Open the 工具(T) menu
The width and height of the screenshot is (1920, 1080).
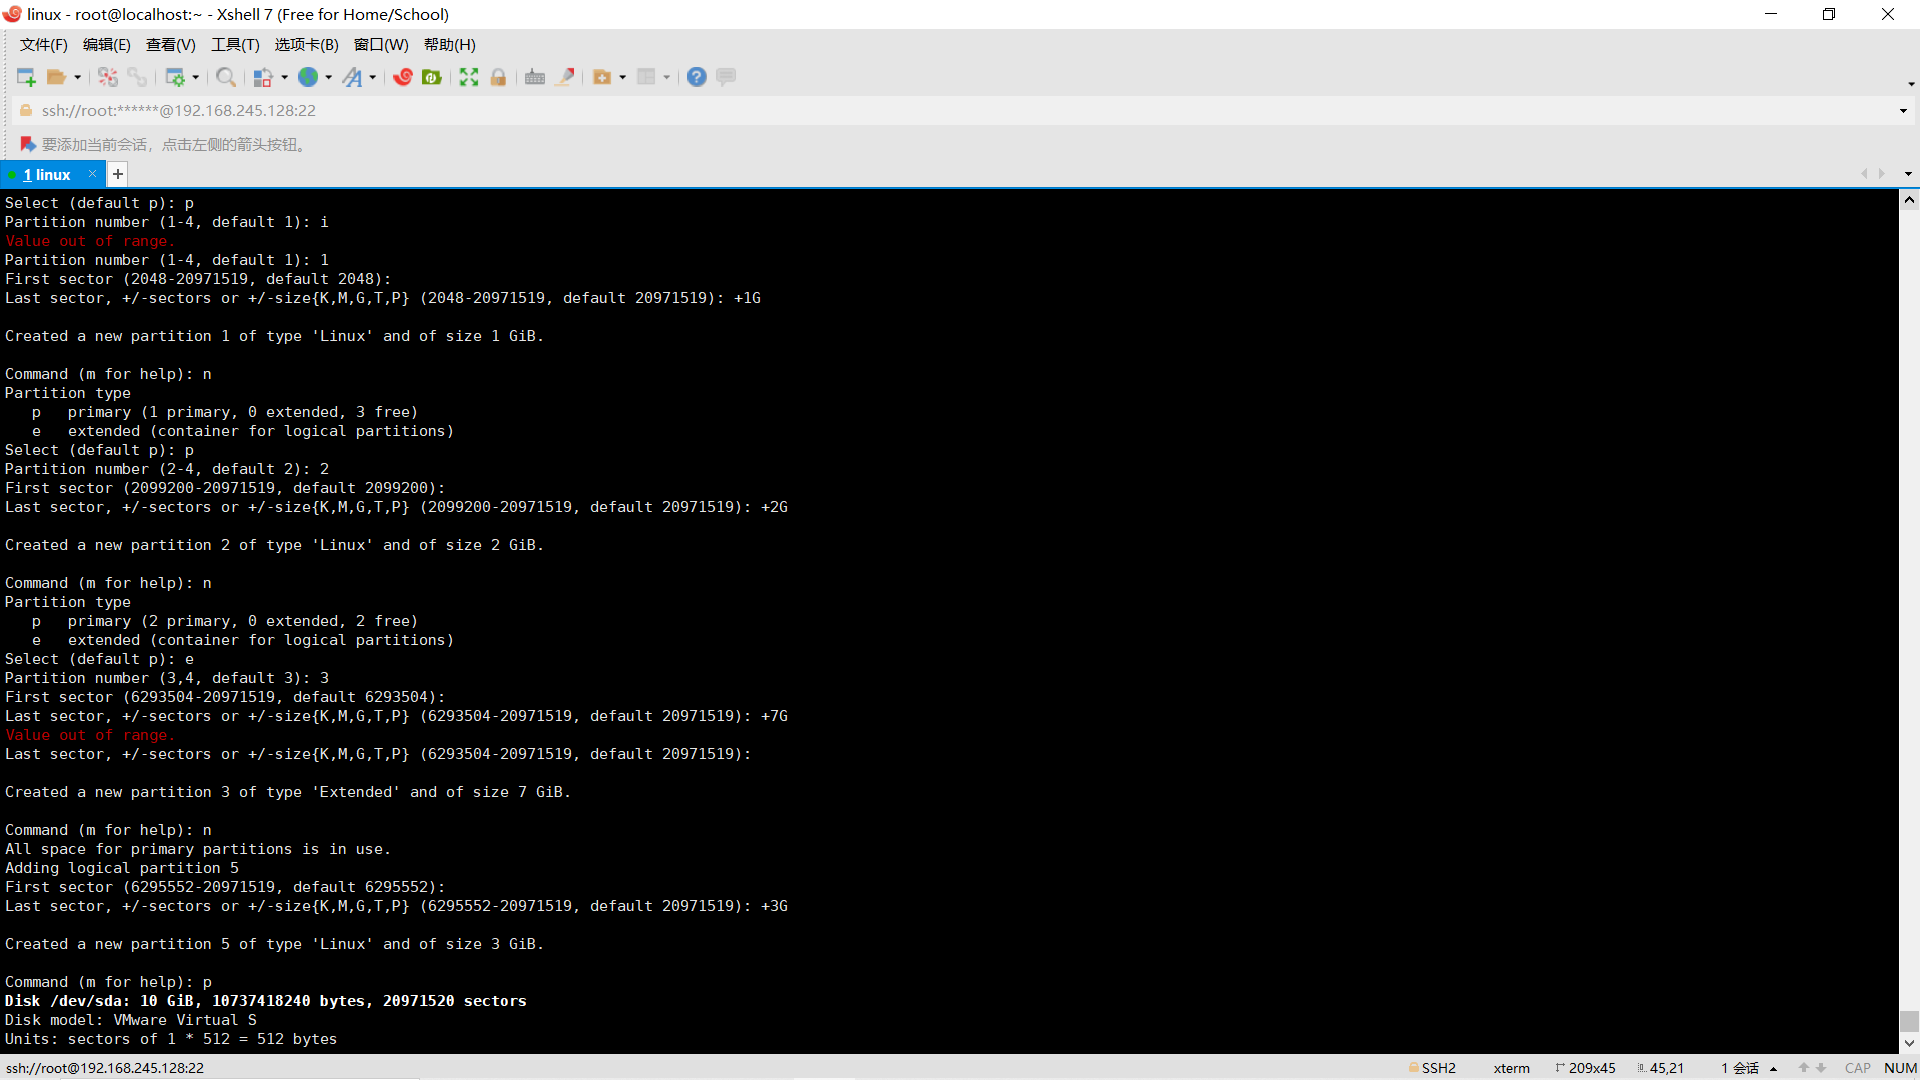coord(235,45)
